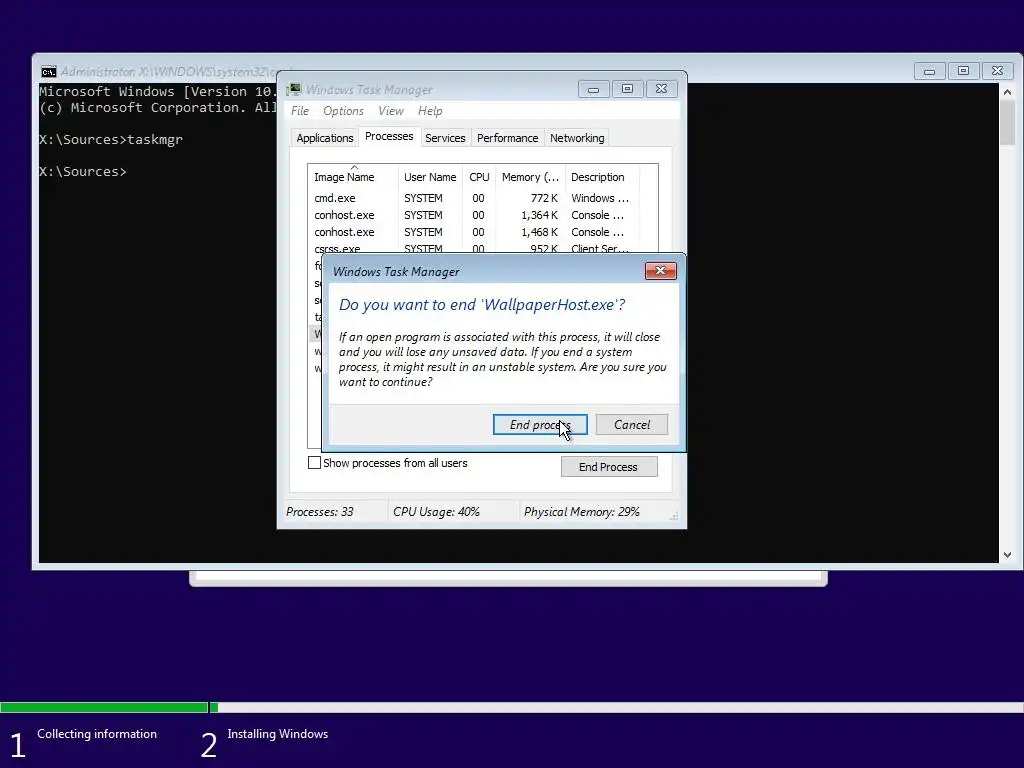Sort by Memory column header
Image resolution: width=1024 pixels, height=768 pixels.
point(530,177)
